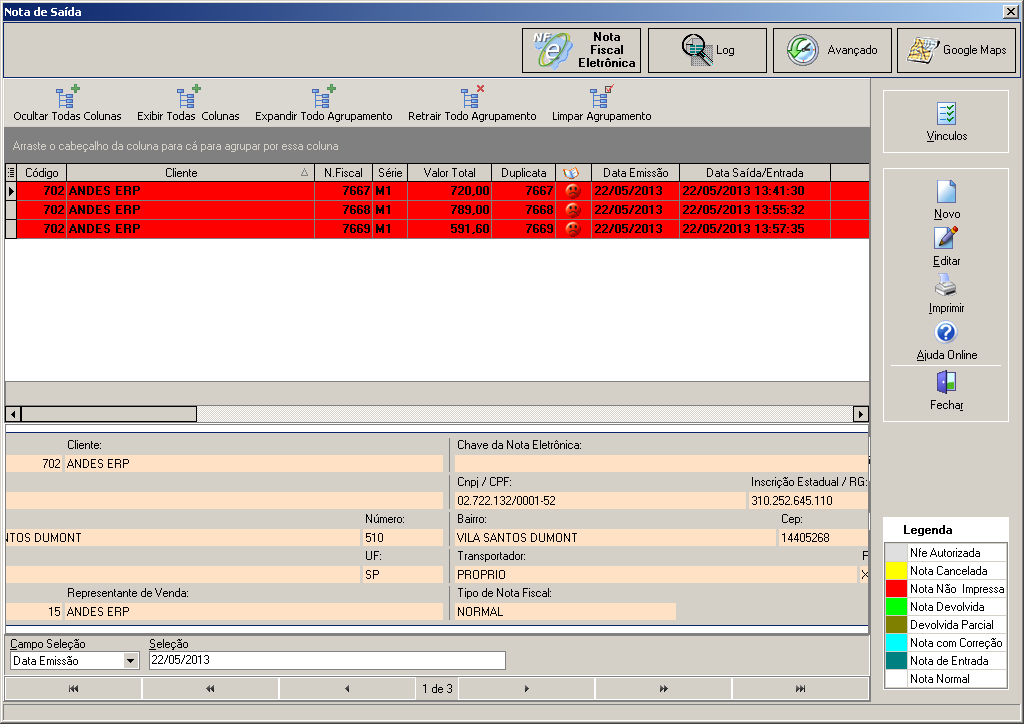Click Transportador field showing PROPRIO
The width and height of the screenshot is (1024, 724).
(655, 574)
